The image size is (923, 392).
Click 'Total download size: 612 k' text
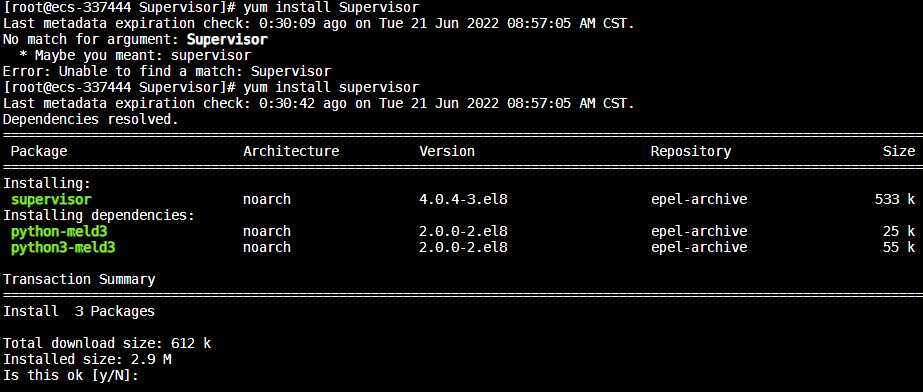(107, 343)
